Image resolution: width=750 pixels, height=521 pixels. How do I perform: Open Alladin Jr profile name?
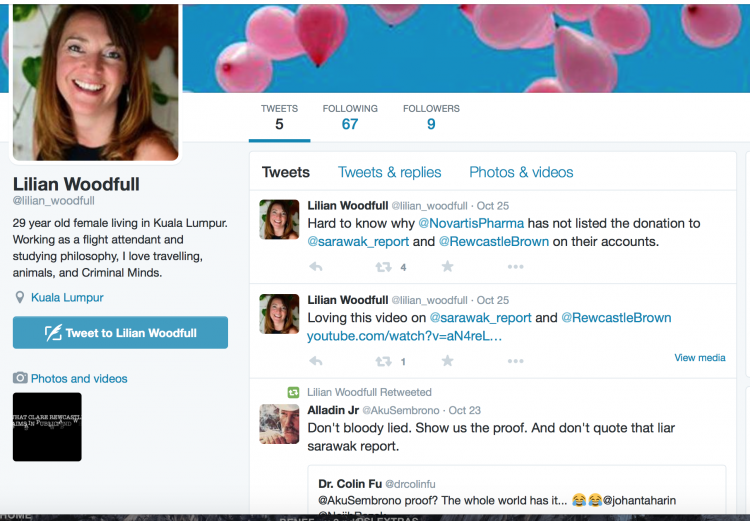(x=333, y=410)
